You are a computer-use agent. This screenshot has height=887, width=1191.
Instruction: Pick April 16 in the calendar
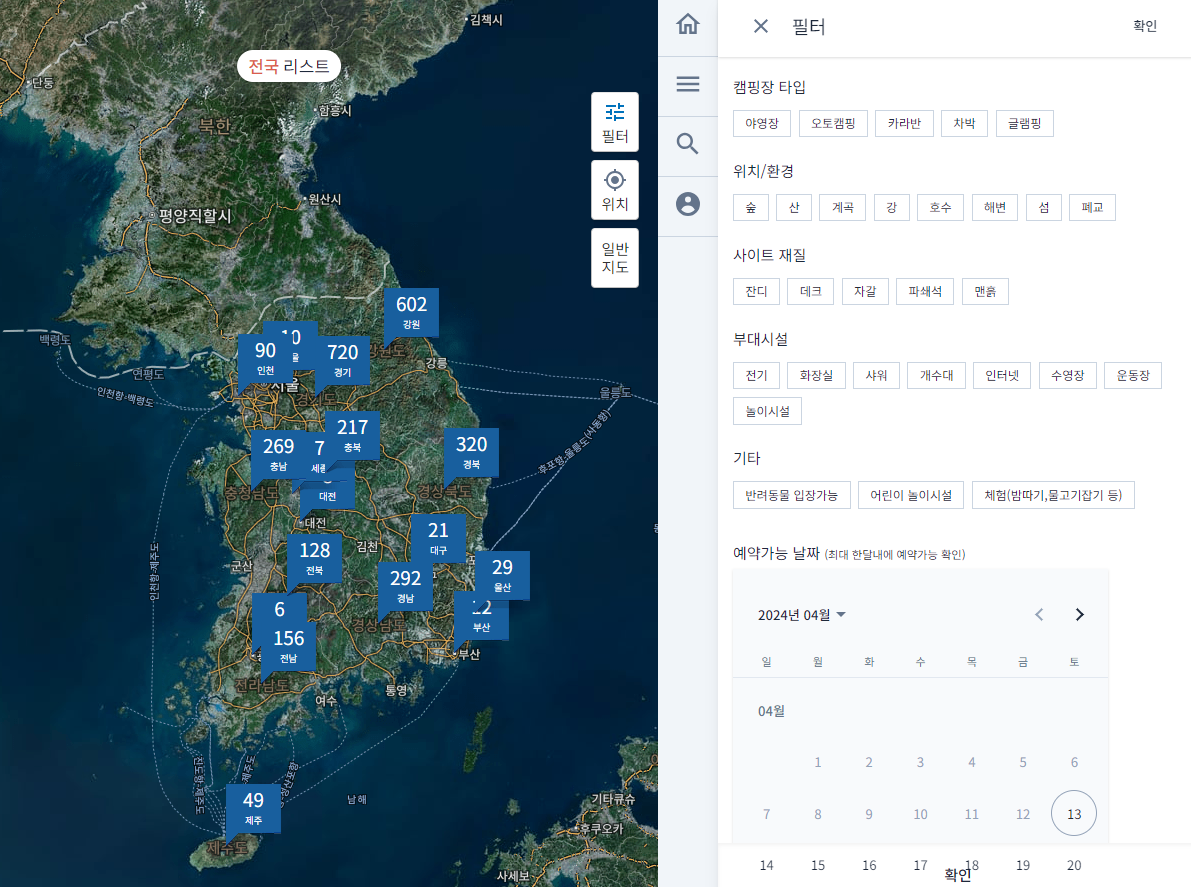click(x=869, y=865)
